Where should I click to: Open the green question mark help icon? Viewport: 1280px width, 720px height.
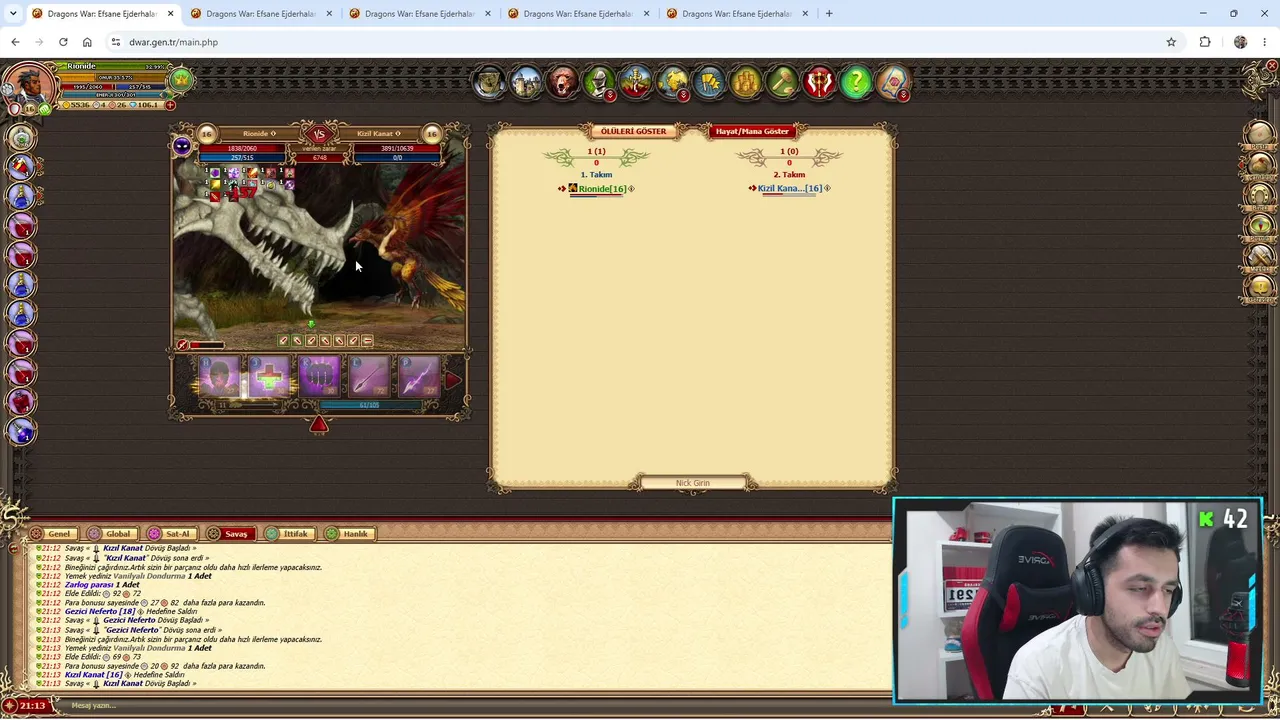click(856, 82)
